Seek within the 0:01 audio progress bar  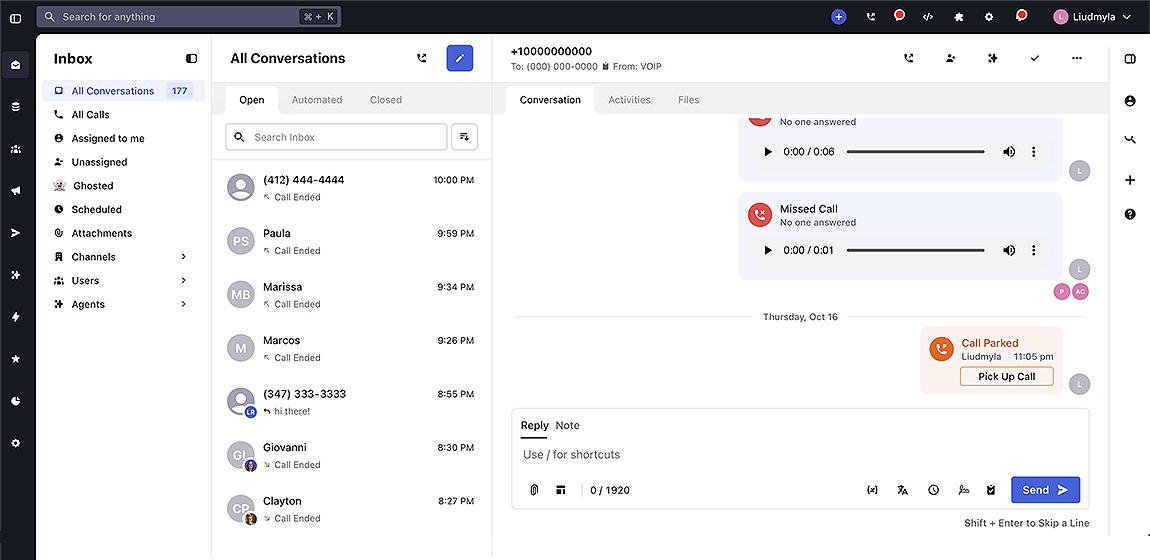(915, 250)
